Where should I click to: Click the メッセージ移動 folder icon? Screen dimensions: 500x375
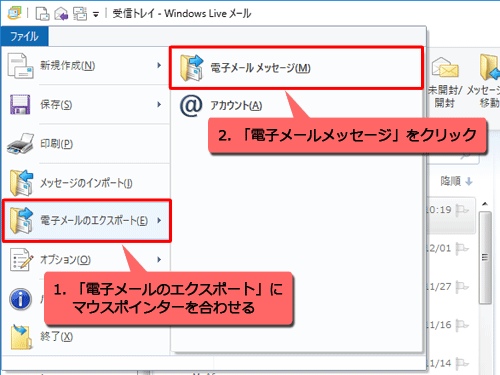point(489,68)
